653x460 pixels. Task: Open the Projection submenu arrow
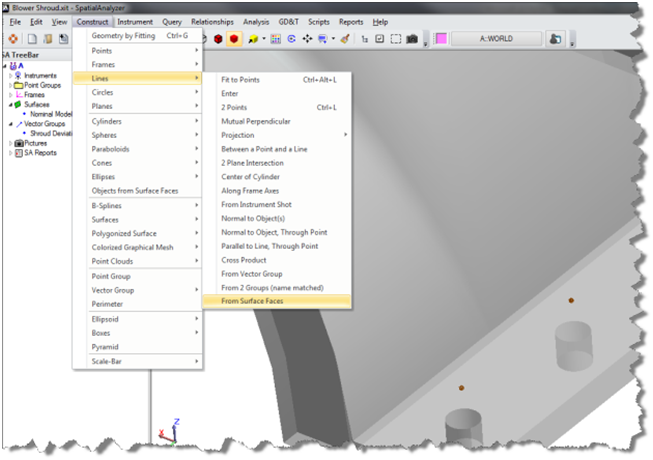(346, 134)
